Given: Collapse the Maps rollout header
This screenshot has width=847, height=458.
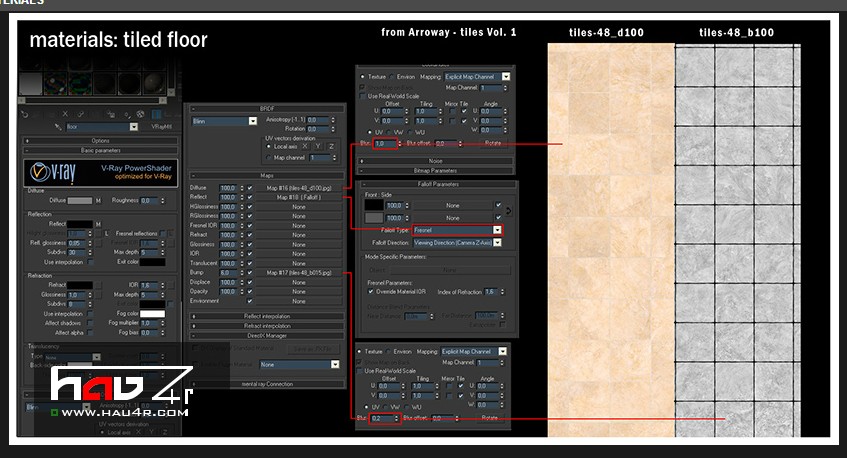Looking at the screenshot, I should (267, 176).
